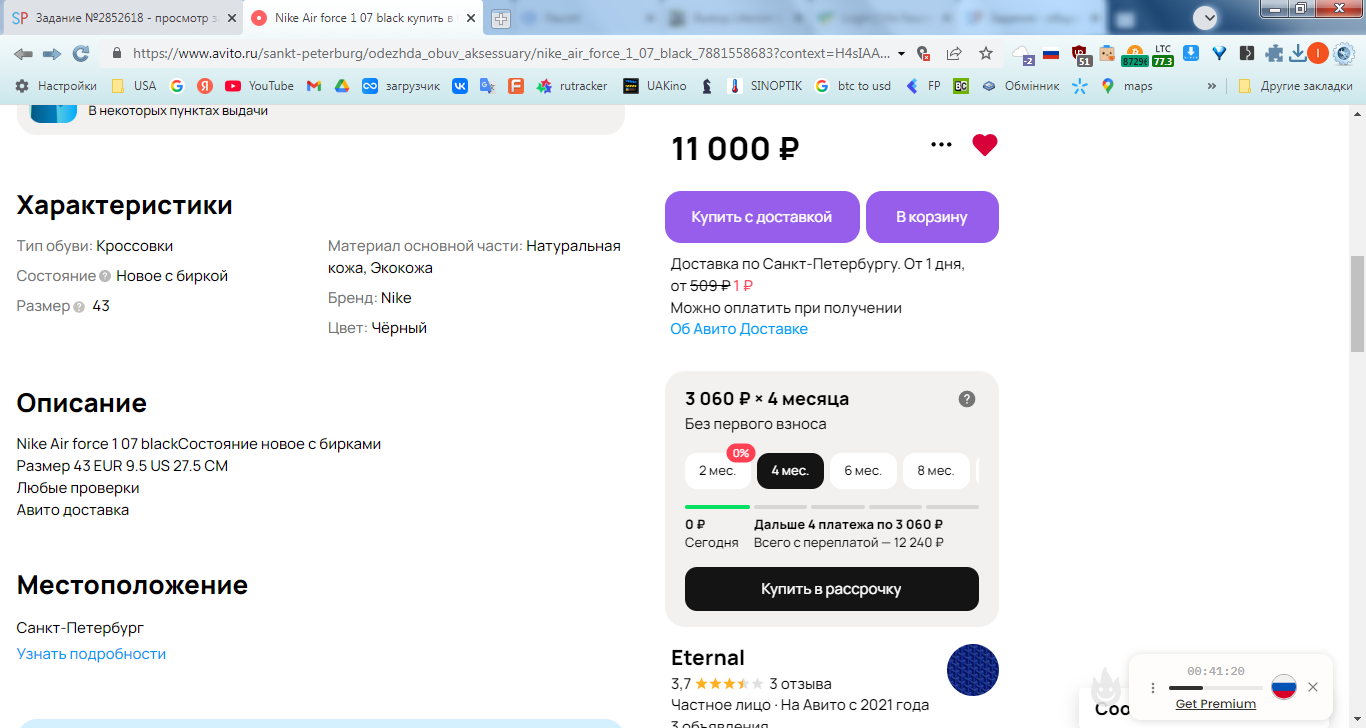This screenshot has width=1366, height=728.
Task: Open Extensions puzzle piece menu
Action: pos(1275,54)
